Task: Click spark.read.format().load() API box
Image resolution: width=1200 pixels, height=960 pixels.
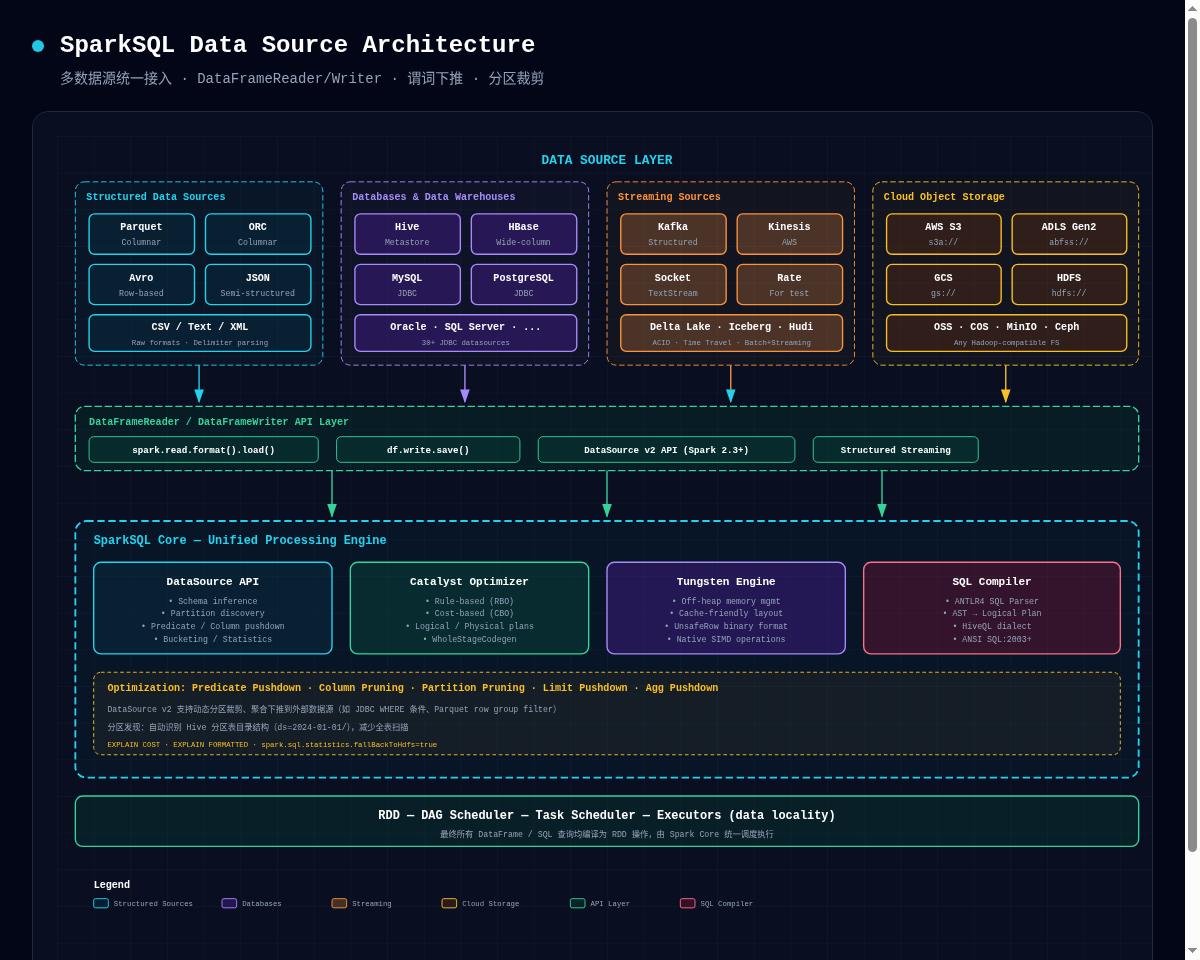Action: point(204,450)
